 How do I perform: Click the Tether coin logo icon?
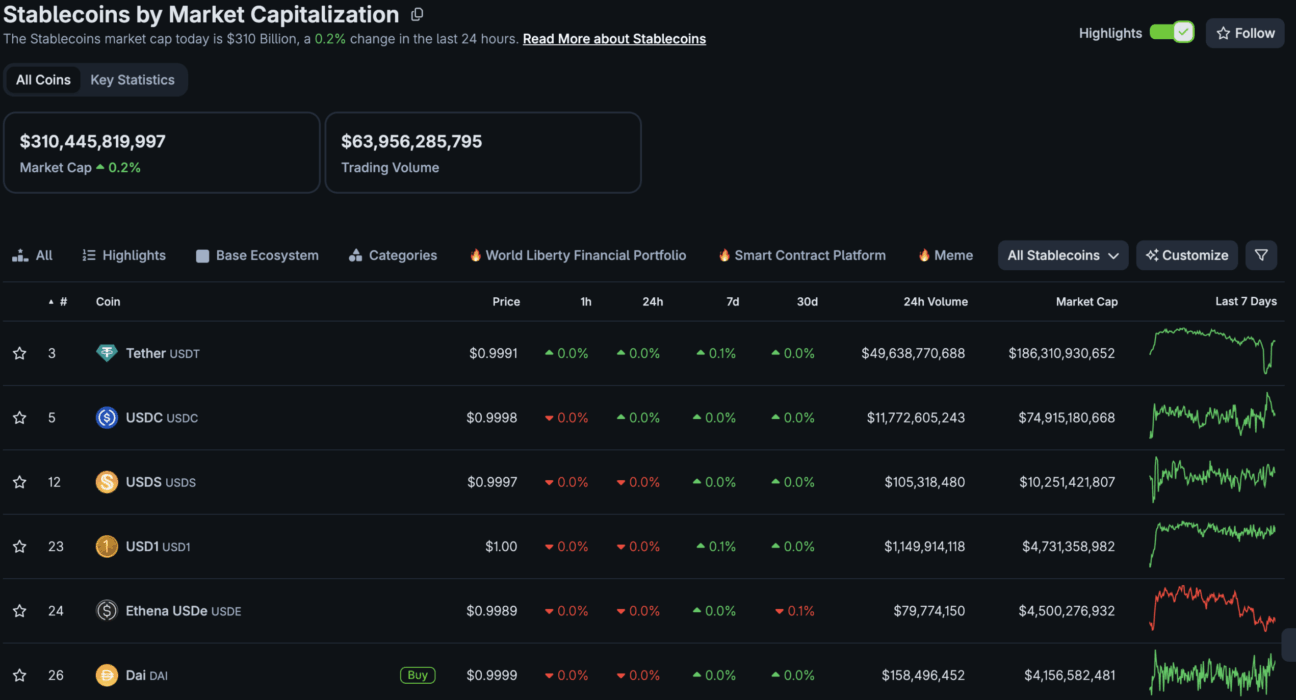tap(107, 353)
